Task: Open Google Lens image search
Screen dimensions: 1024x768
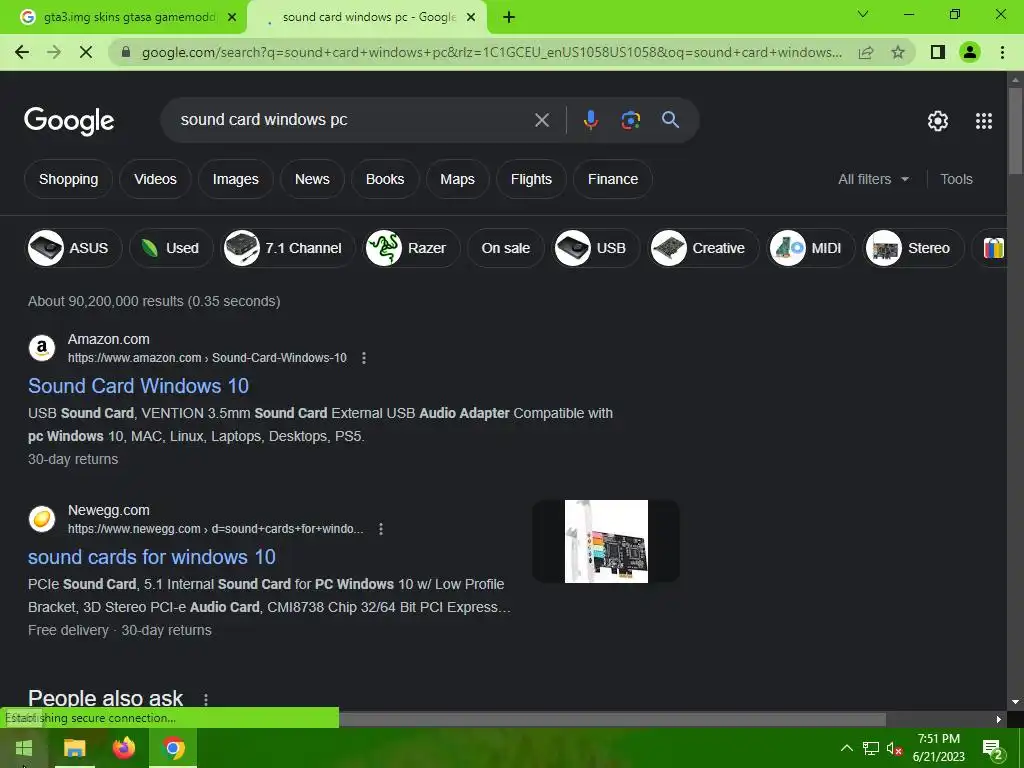Action: coord(630,120)
